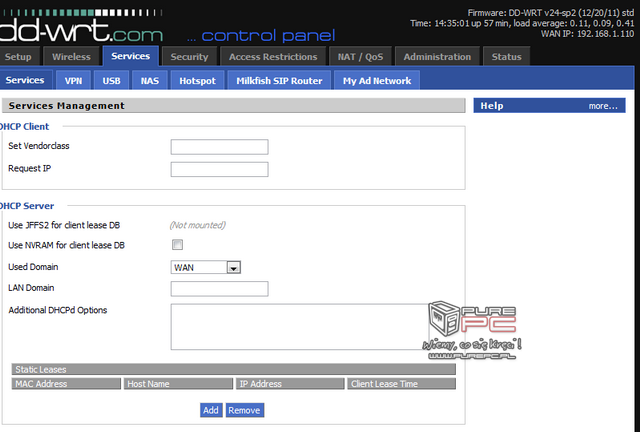This screenshot has width=640, height=432.
Task: Click the Use JFFS2 for client lease DB label
Action: (x=64, y=225)
